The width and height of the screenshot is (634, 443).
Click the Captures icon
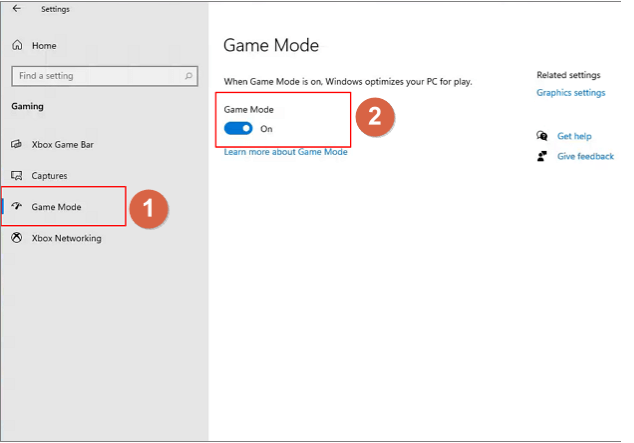click(x=17, y=175)
